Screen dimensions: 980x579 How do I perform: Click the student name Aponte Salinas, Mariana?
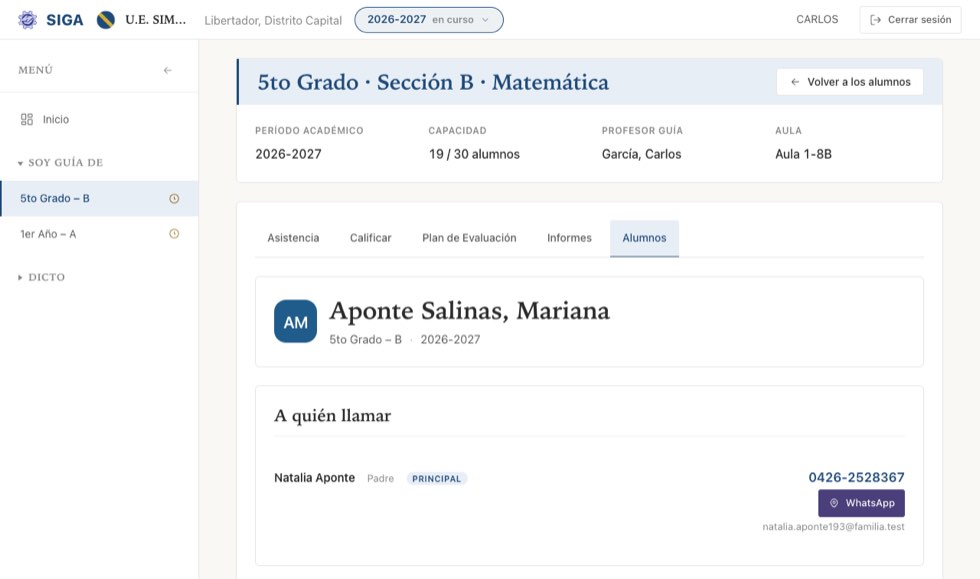click(x=469, y=311)
